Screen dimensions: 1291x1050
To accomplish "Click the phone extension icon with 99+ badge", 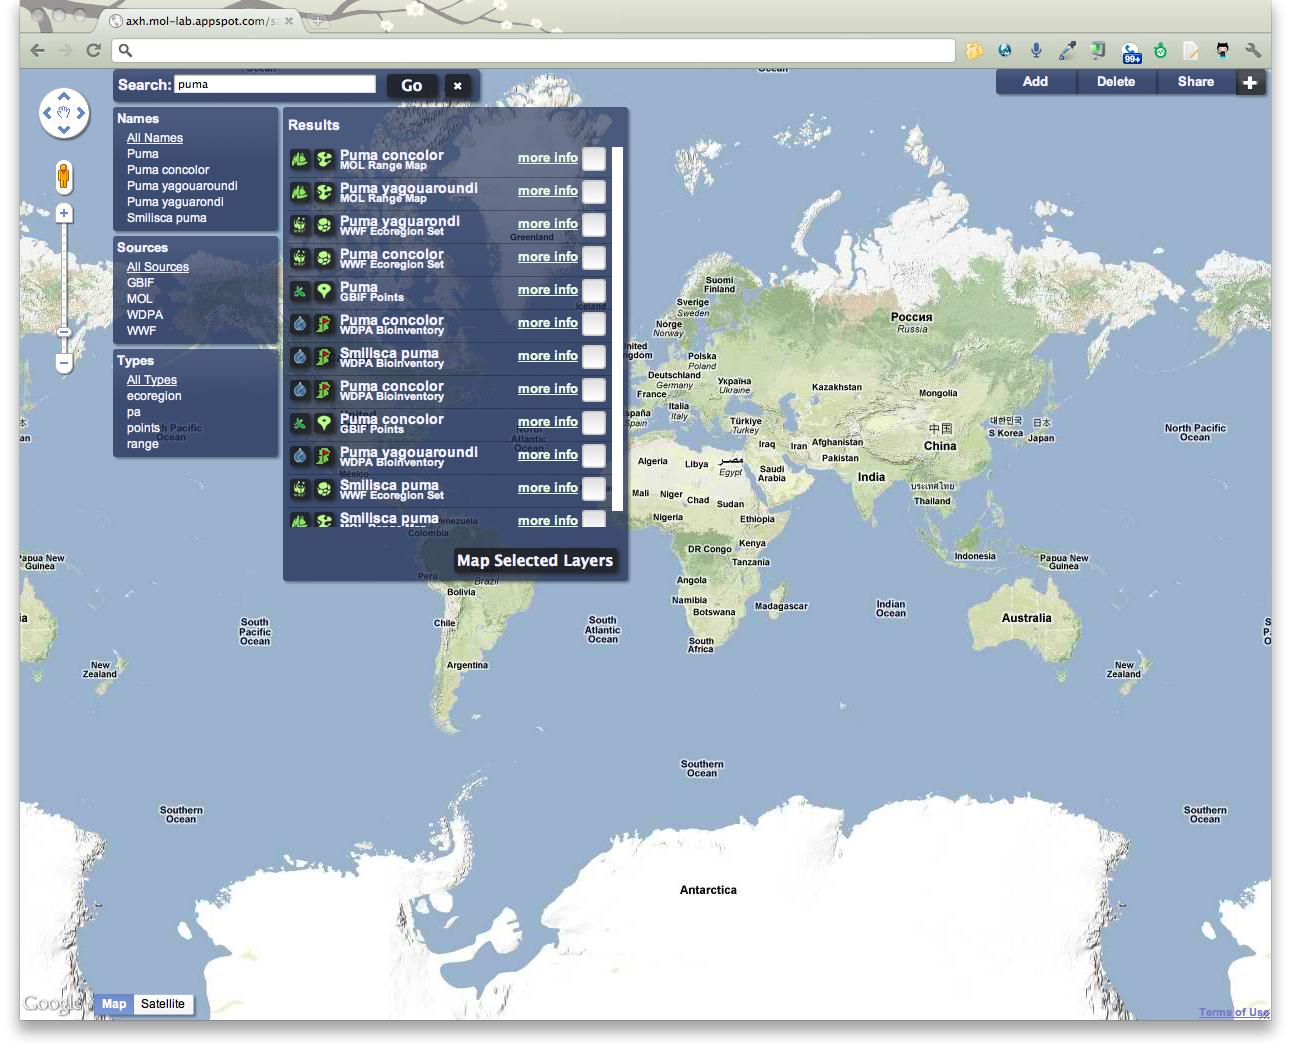I will pos(1130,52).
